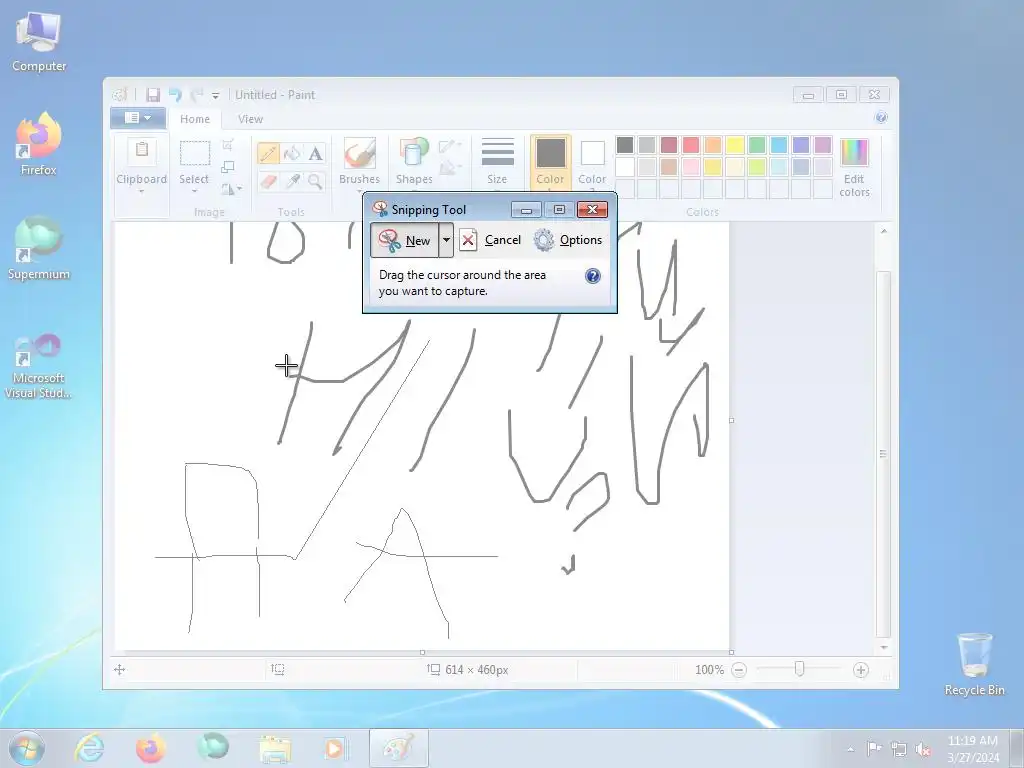
Task: Click the Paste Clipboard icon
Action: pyautogui.click(x=142, y=151)
